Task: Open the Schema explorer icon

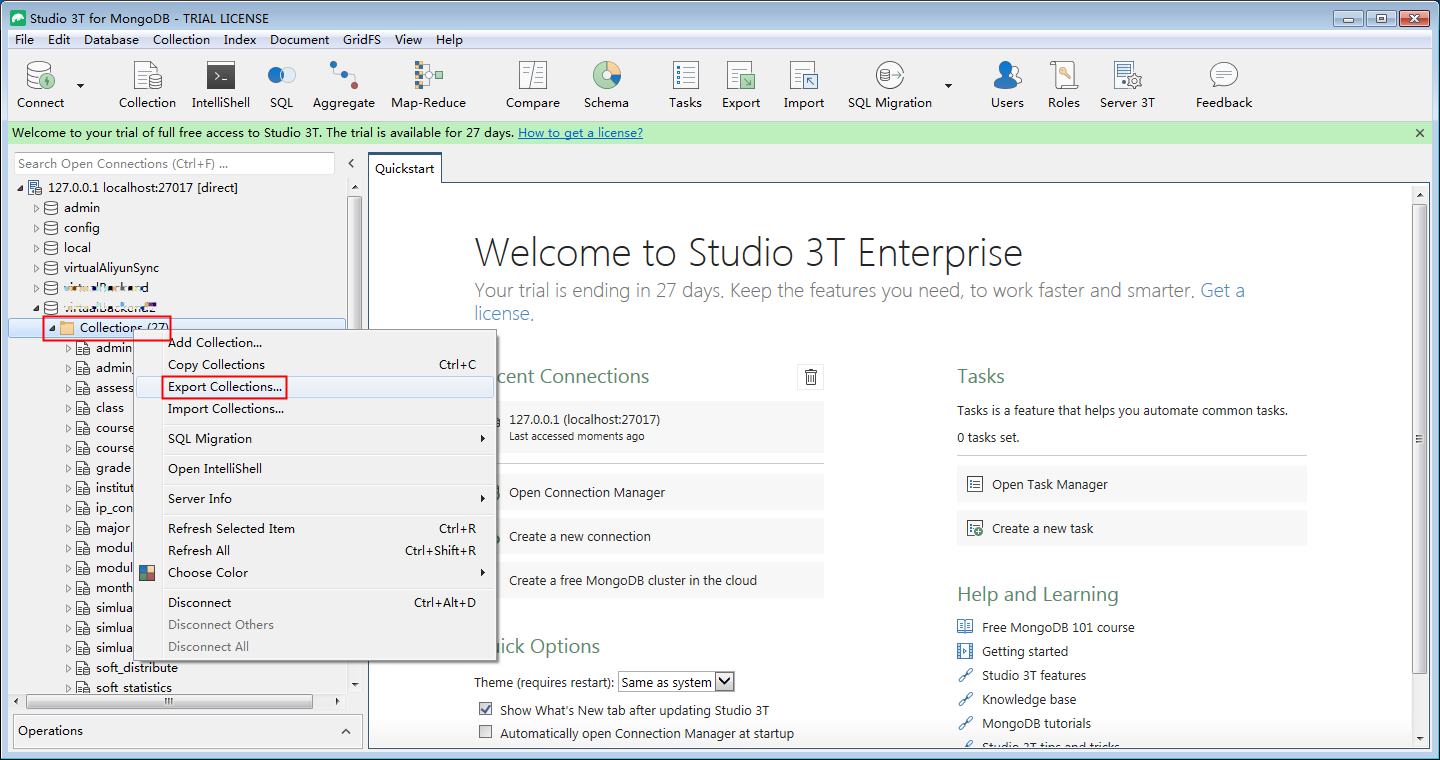Action: 606,76
